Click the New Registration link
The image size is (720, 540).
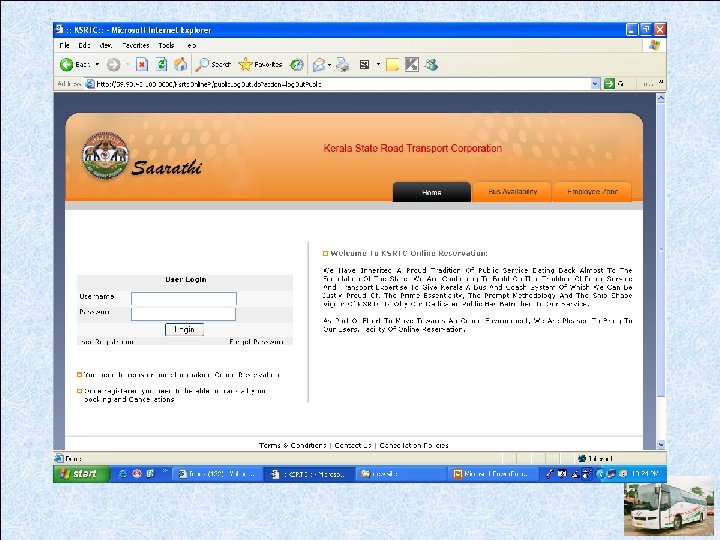[107, 342]
